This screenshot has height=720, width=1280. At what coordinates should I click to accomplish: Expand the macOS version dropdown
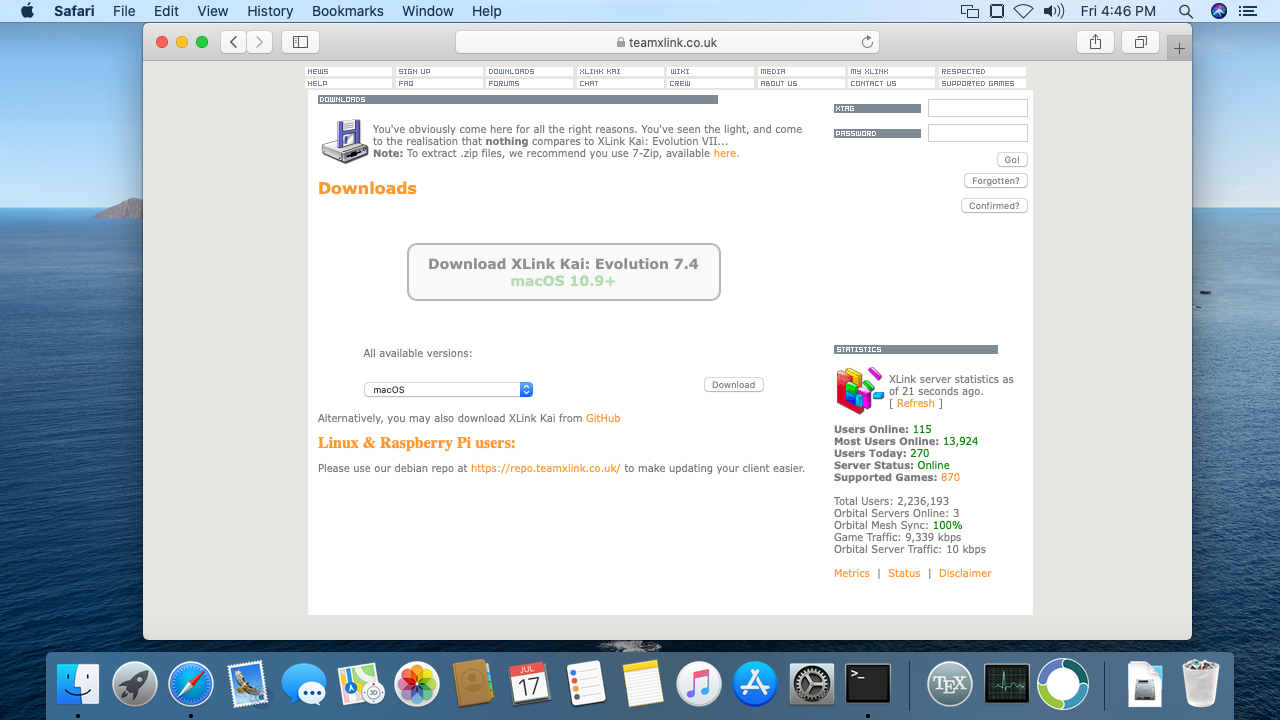(x=448, y=390)
